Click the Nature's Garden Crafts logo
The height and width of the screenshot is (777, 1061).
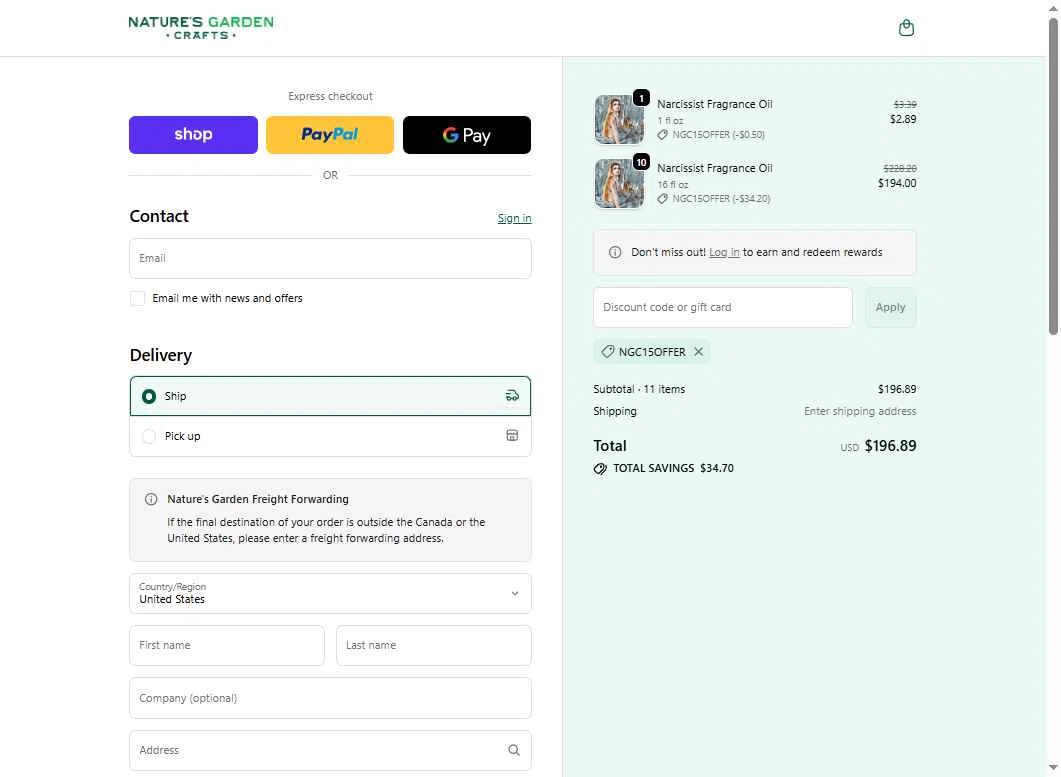point(201,28)
